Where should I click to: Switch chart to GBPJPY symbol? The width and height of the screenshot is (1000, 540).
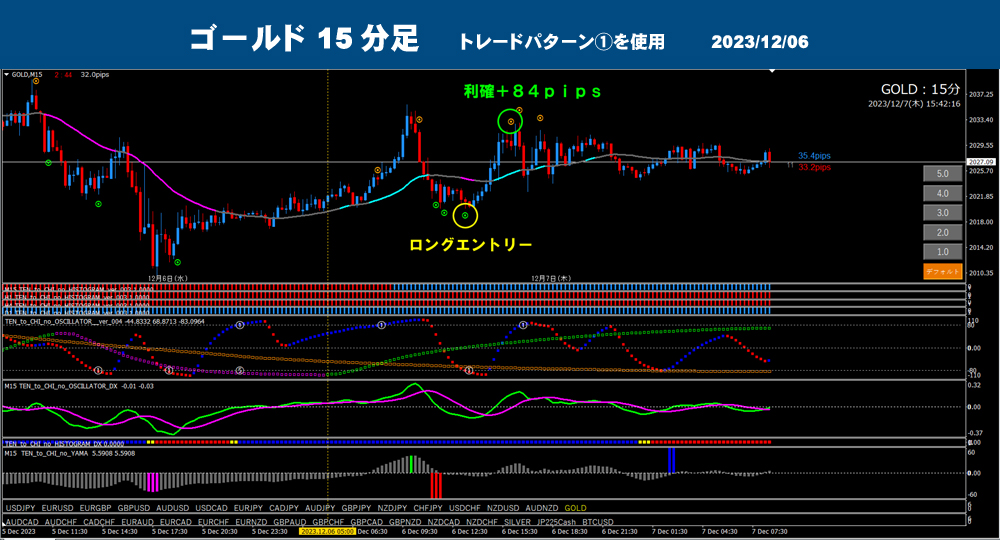click(357, 508)
